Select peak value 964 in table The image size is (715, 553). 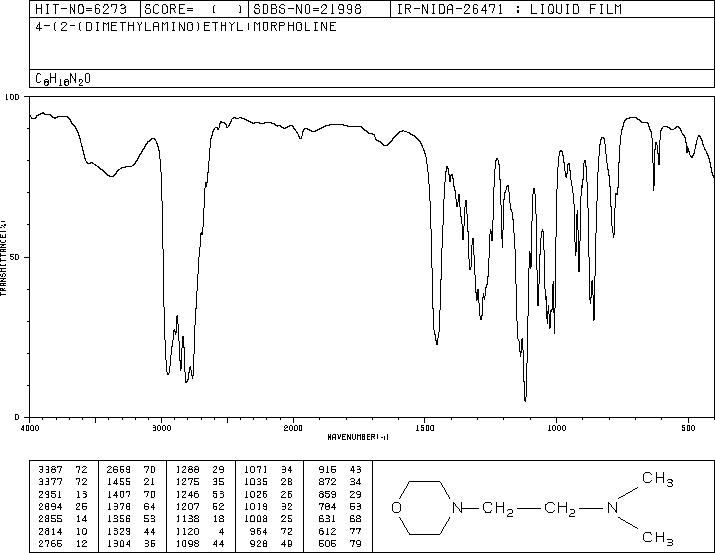pos(259,532)
